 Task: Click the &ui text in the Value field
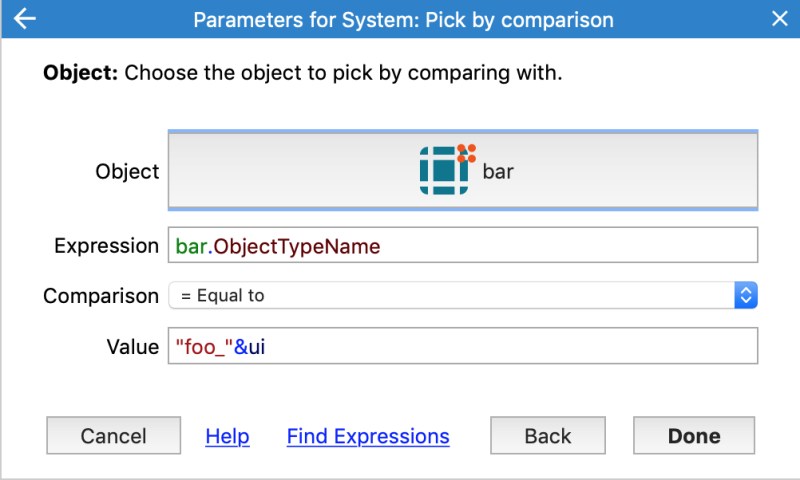coord(249,347)
